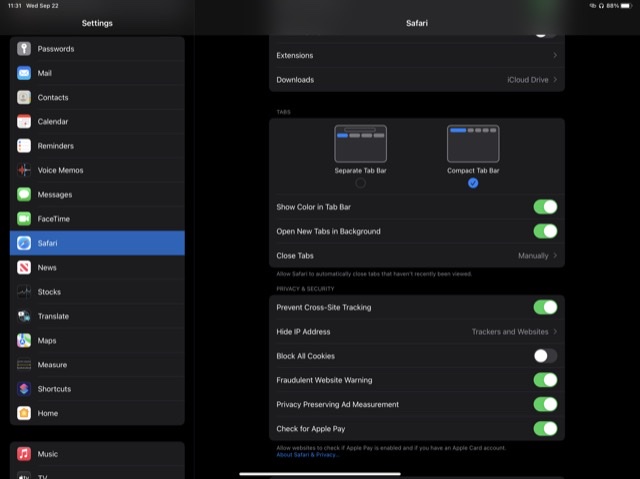Image resolution: width=640 pixels, height=479 pixels.
Task: Open Passwords key icon
Action: tap(24, 49)
